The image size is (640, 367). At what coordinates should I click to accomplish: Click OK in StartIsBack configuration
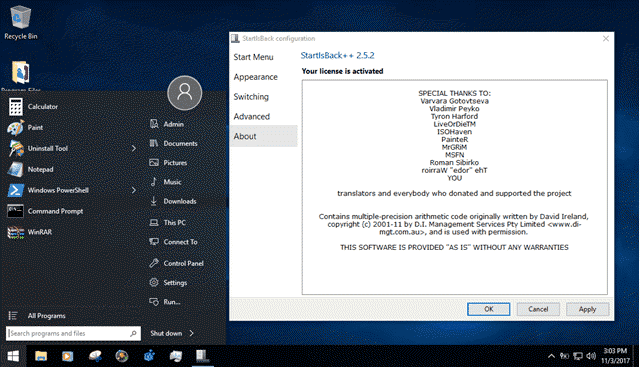[x=489, y=309]
